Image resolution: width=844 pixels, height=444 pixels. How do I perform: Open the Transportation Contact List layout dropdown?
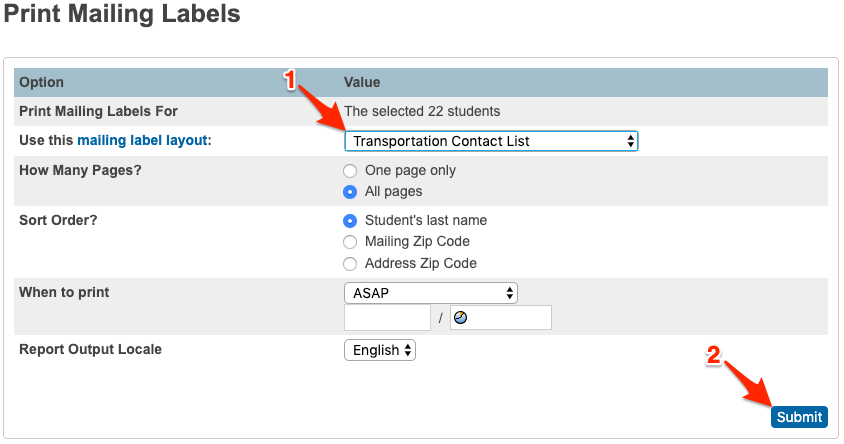pyautogui.click(x=491, y=141)
